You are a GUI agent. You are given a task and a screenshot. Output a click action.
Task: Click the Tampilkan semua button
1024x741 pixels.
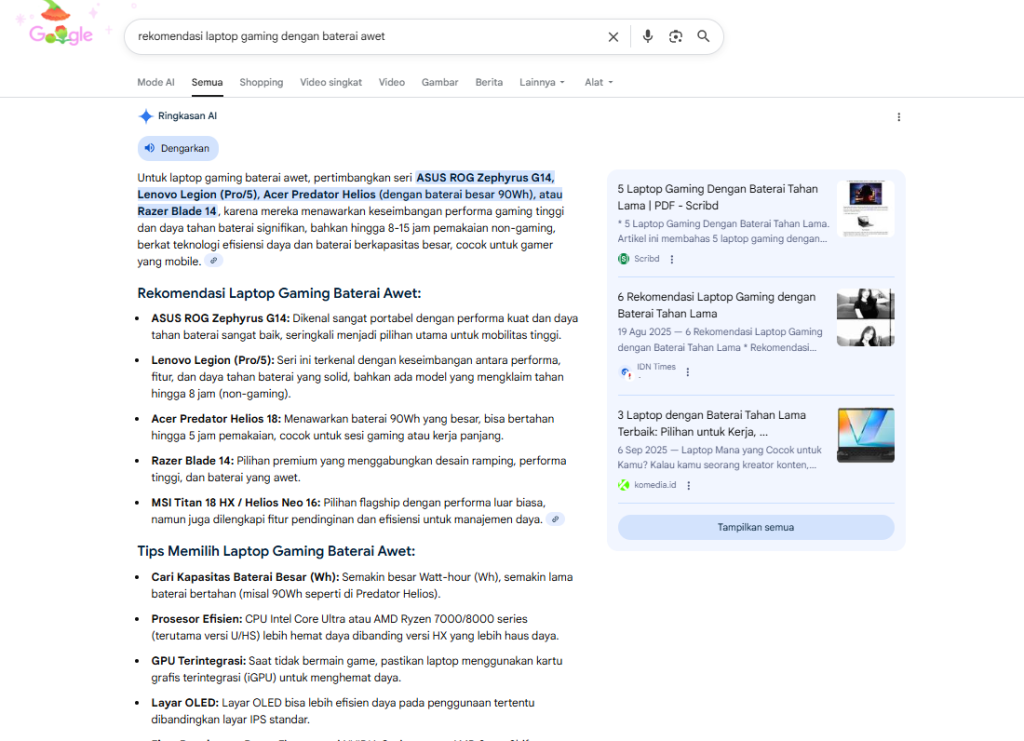pyautogui.click(x=755, y=527)
